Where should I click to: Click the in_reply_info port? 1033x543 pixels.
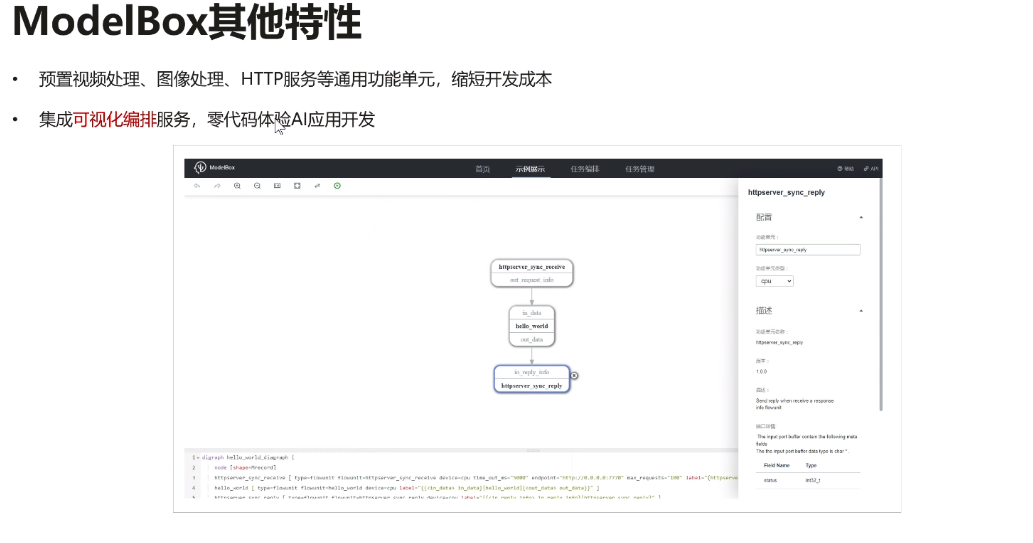pos(532,372)
